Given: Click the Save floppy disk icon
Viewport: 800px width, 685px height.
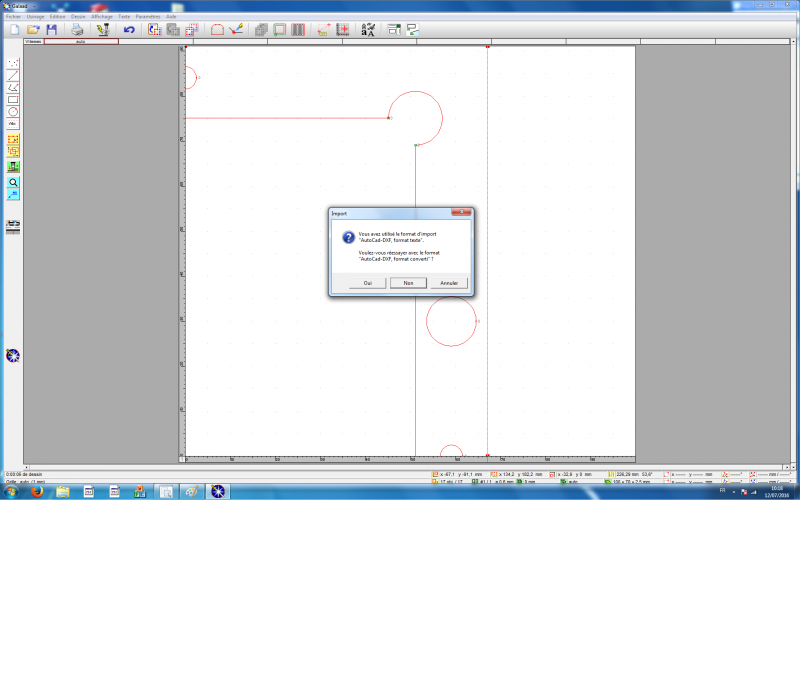Looking at the screenshot, I should coord(51,30).
